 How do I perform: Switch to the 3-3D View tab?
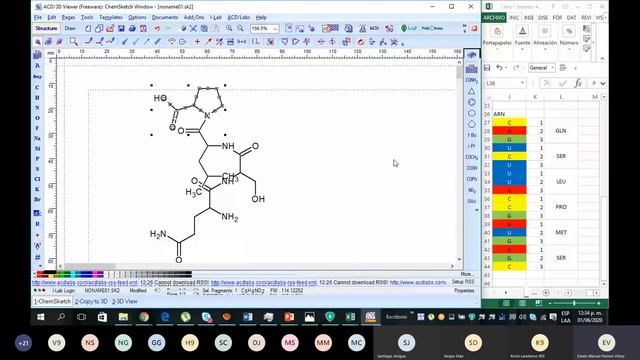pyautogui.click(x=124, y=302)
